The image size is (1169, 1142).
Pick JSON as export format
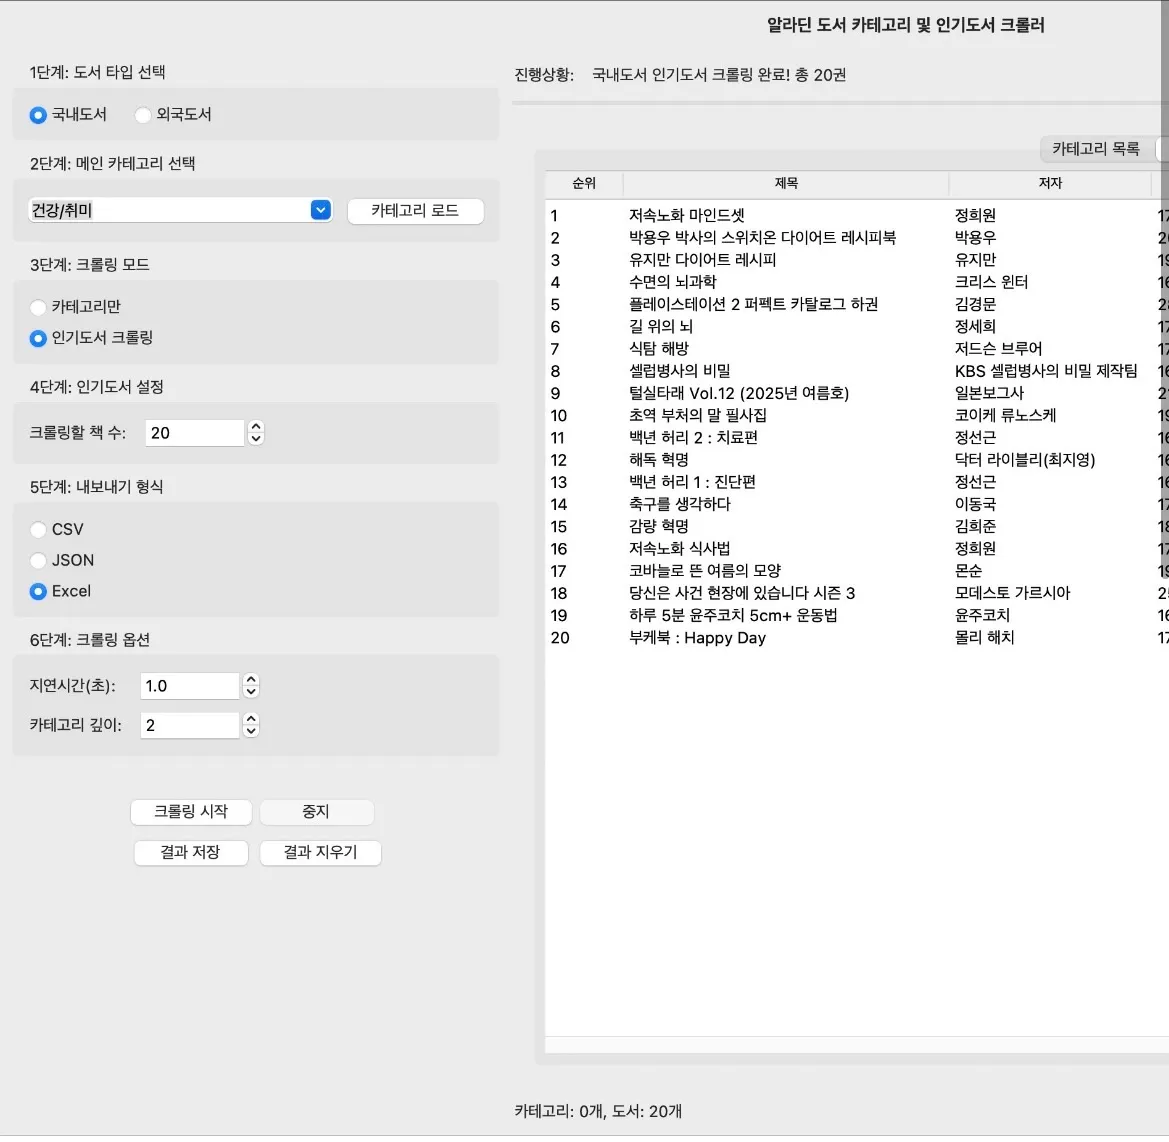point(38,561)
